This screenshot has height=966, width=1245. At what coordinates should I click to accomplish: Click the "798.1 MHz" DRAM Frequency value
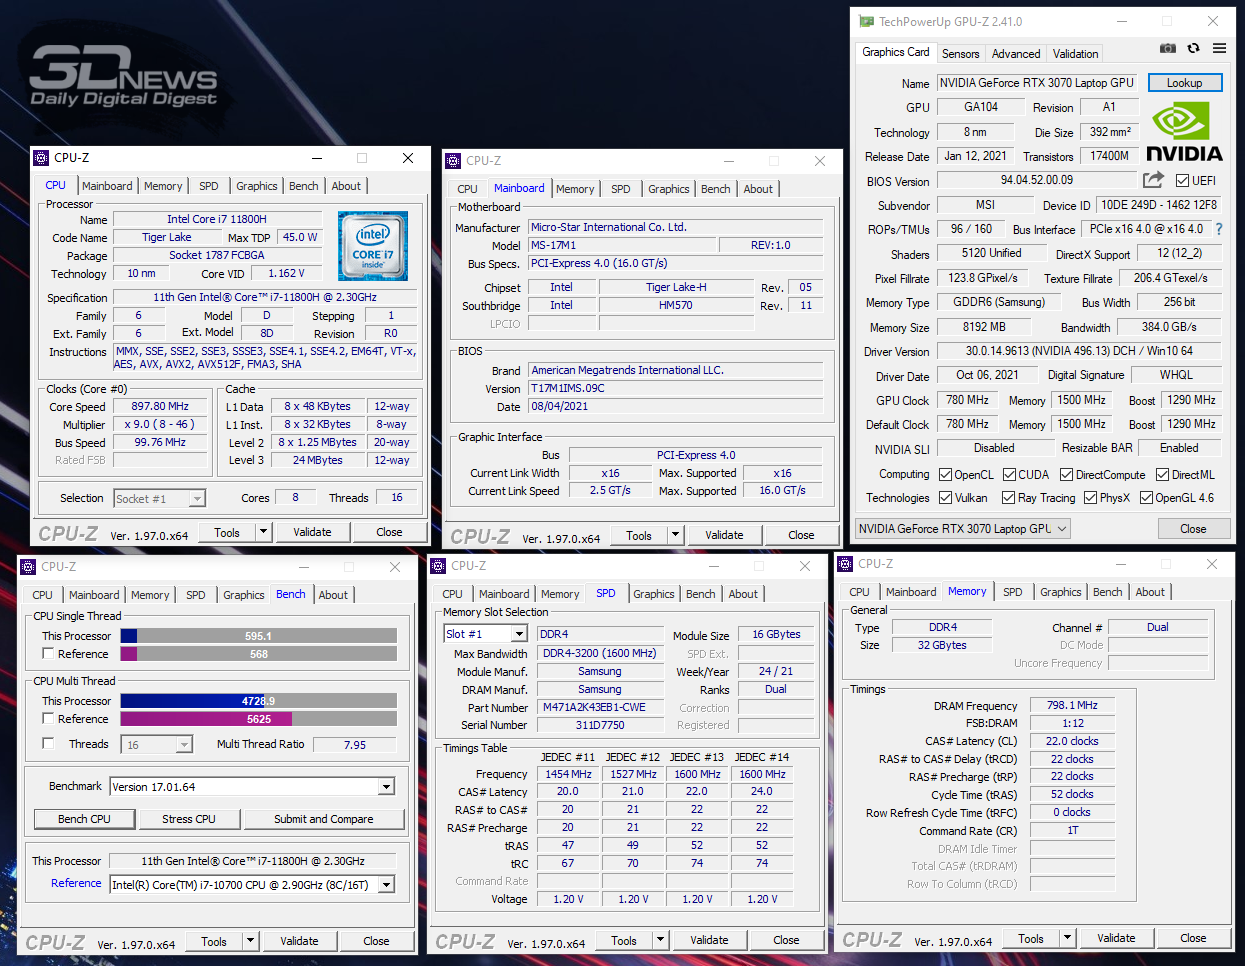coord(1072,706)
